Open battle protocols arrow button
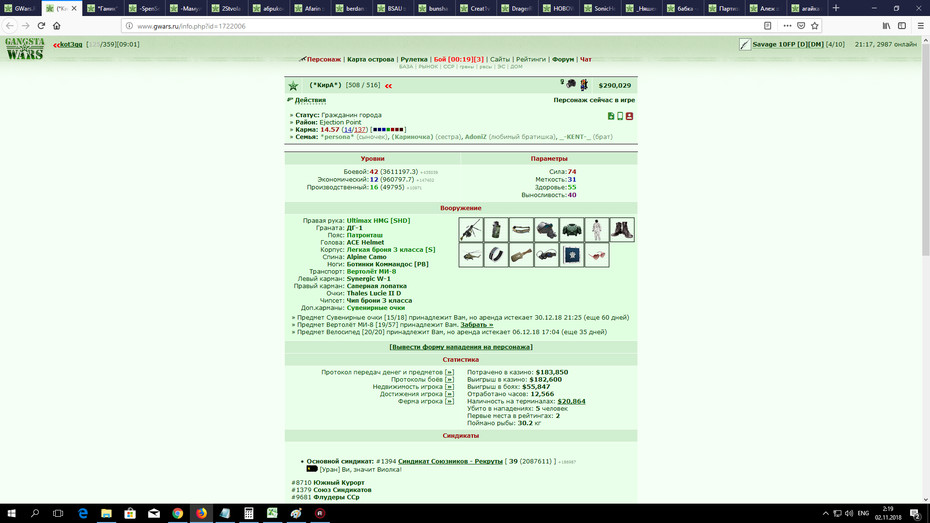The height and width of the screenshot is (523, 930). 449,380
